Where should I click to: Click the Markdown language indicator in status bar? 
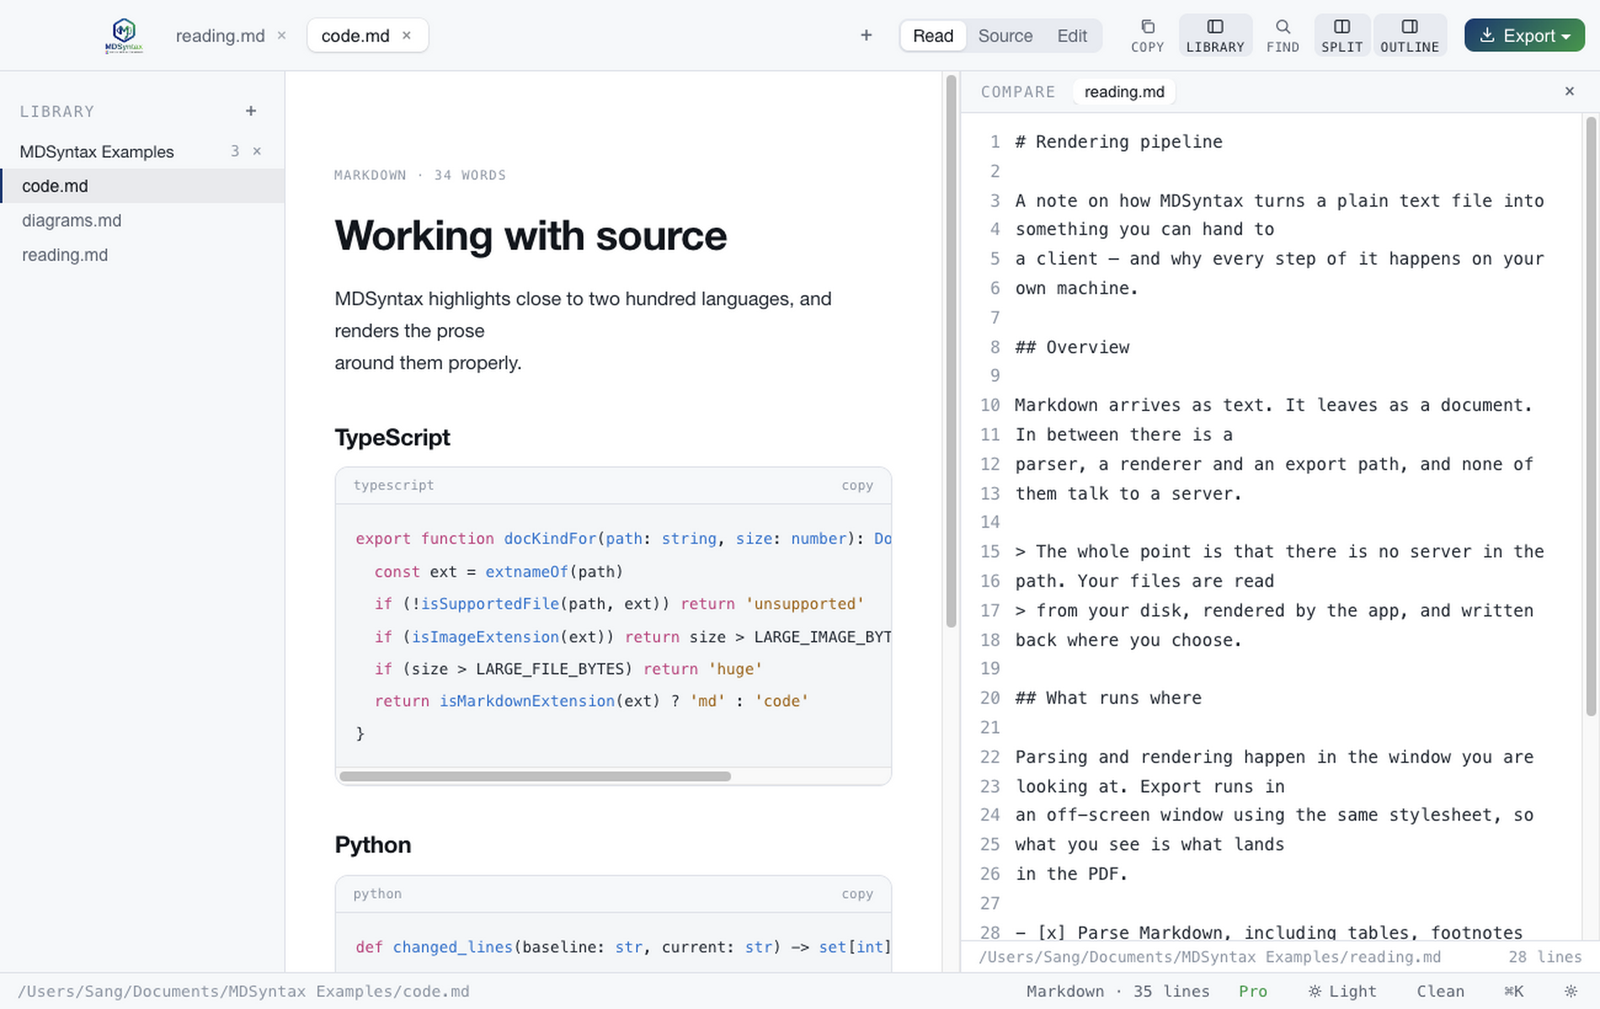(1065, 991)
